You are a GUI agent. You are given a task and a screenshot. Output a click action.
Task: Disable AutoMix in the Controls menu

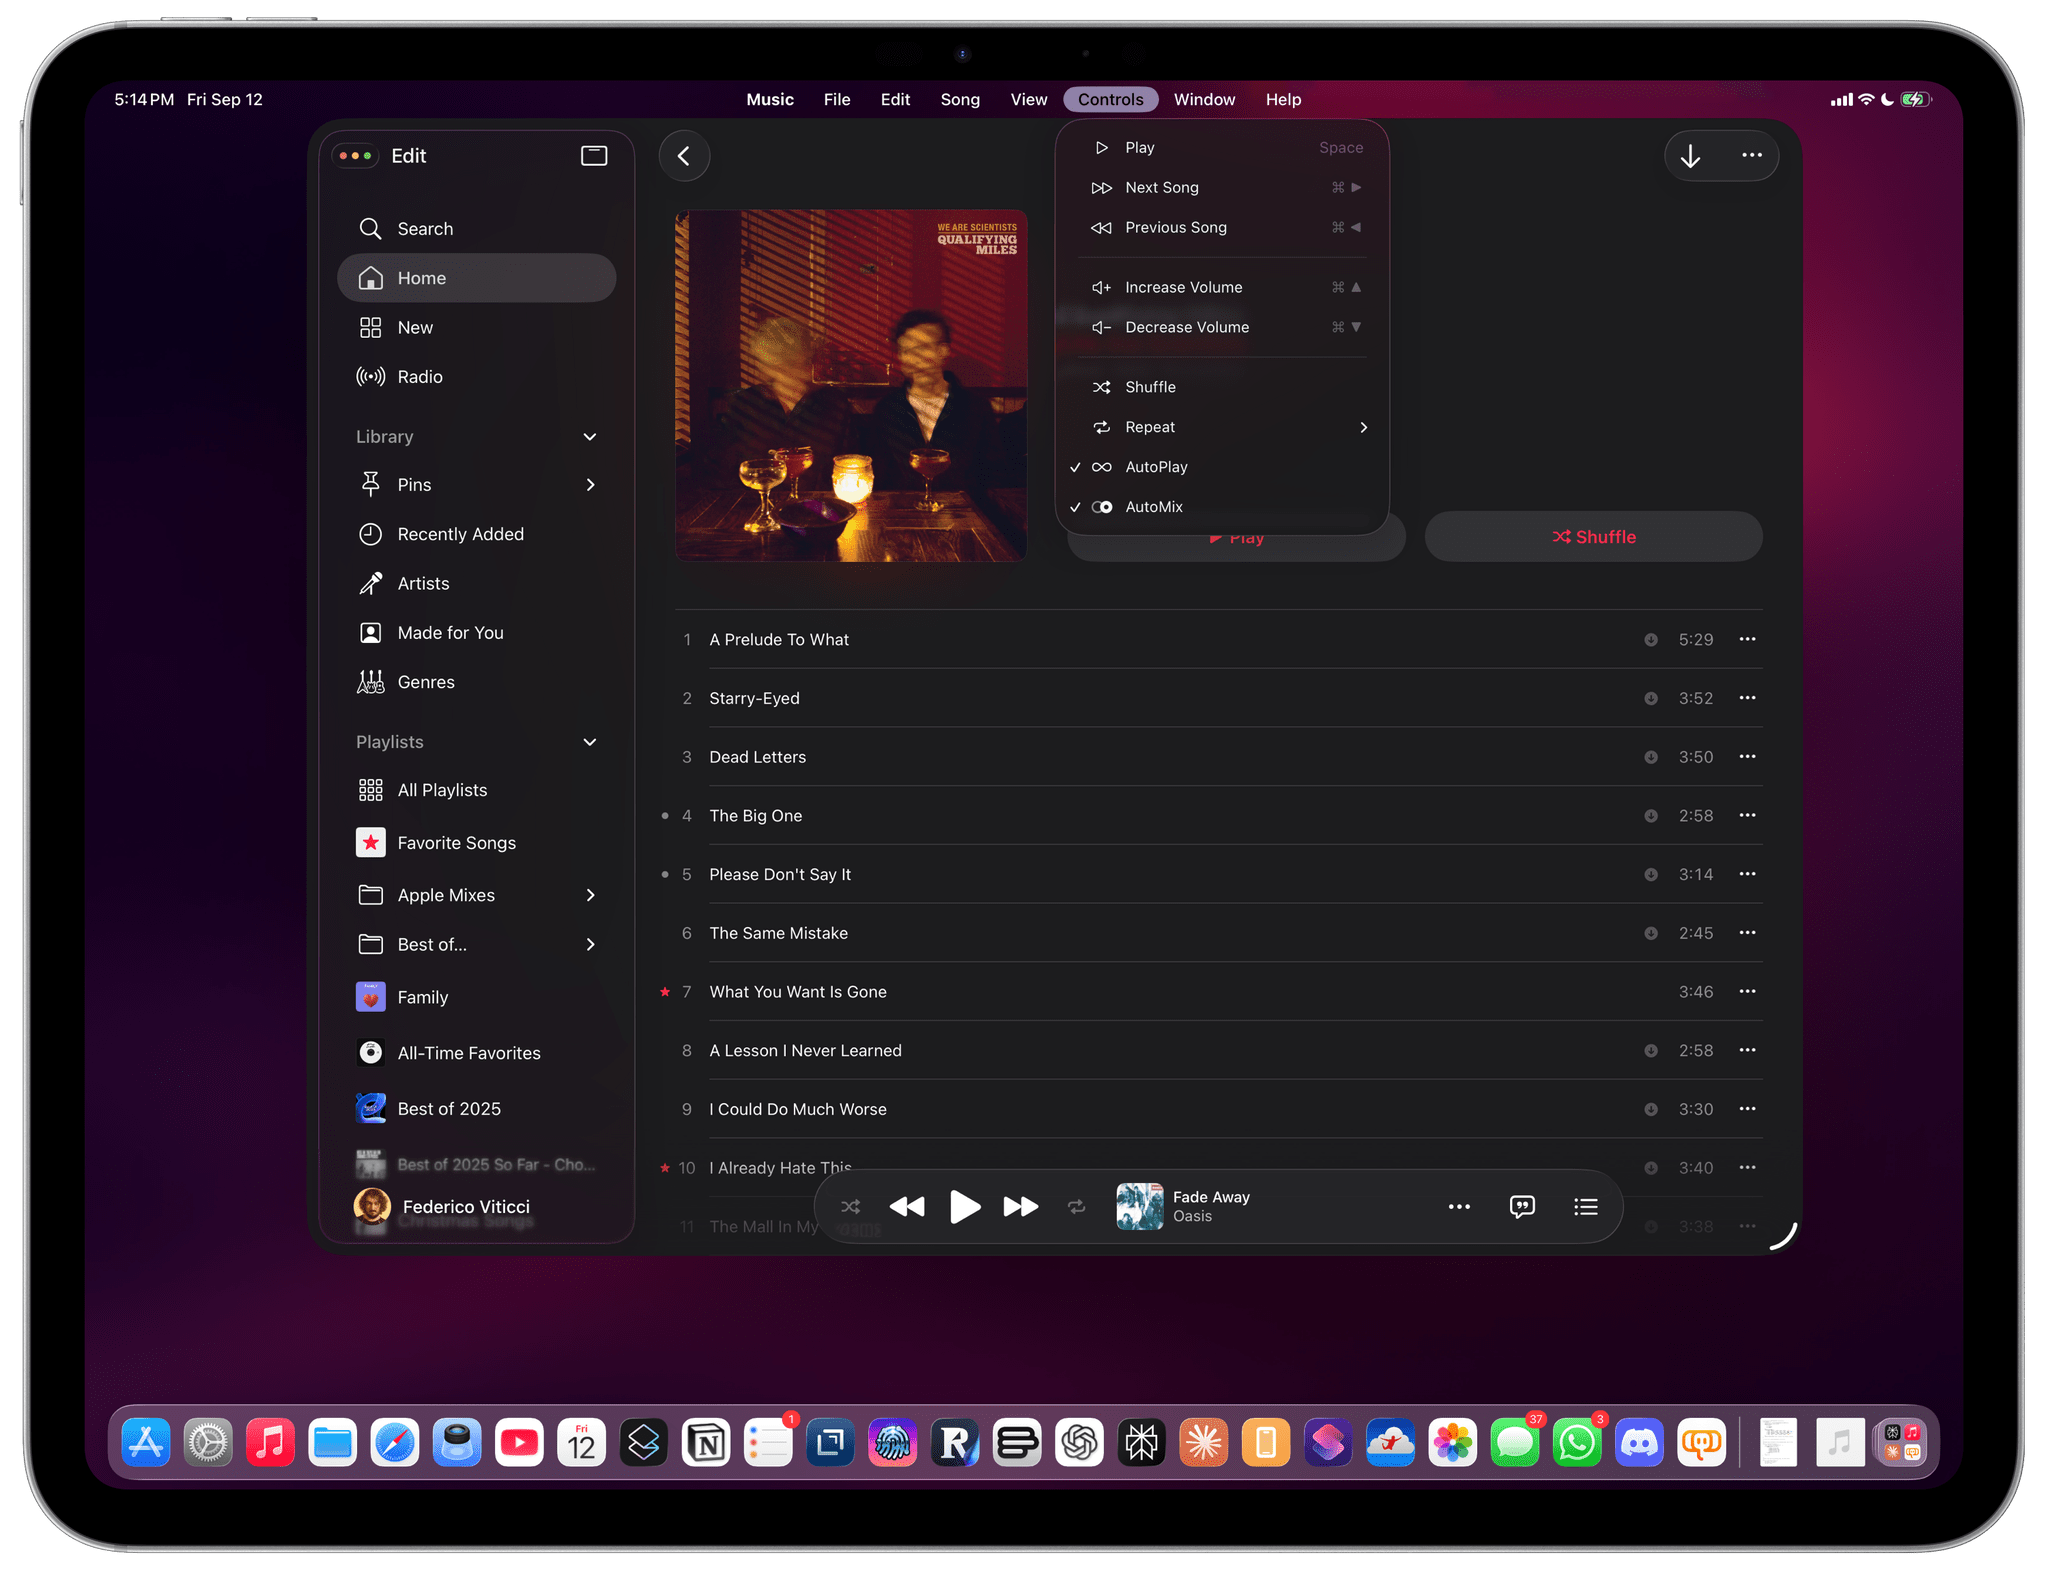click(x=1154, y=506)
